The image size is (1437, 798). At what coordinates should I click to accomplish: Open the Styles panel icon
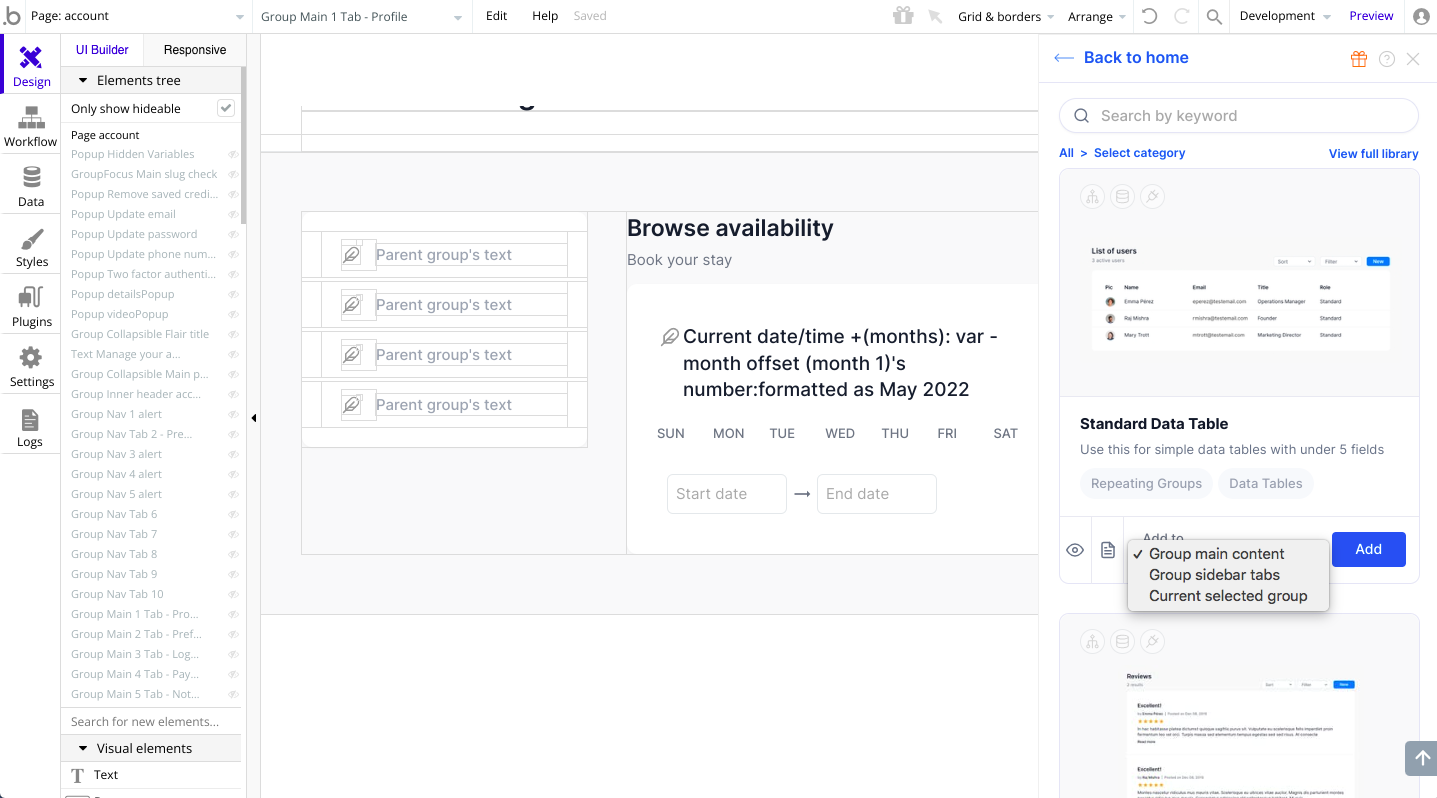click(31, 247)
